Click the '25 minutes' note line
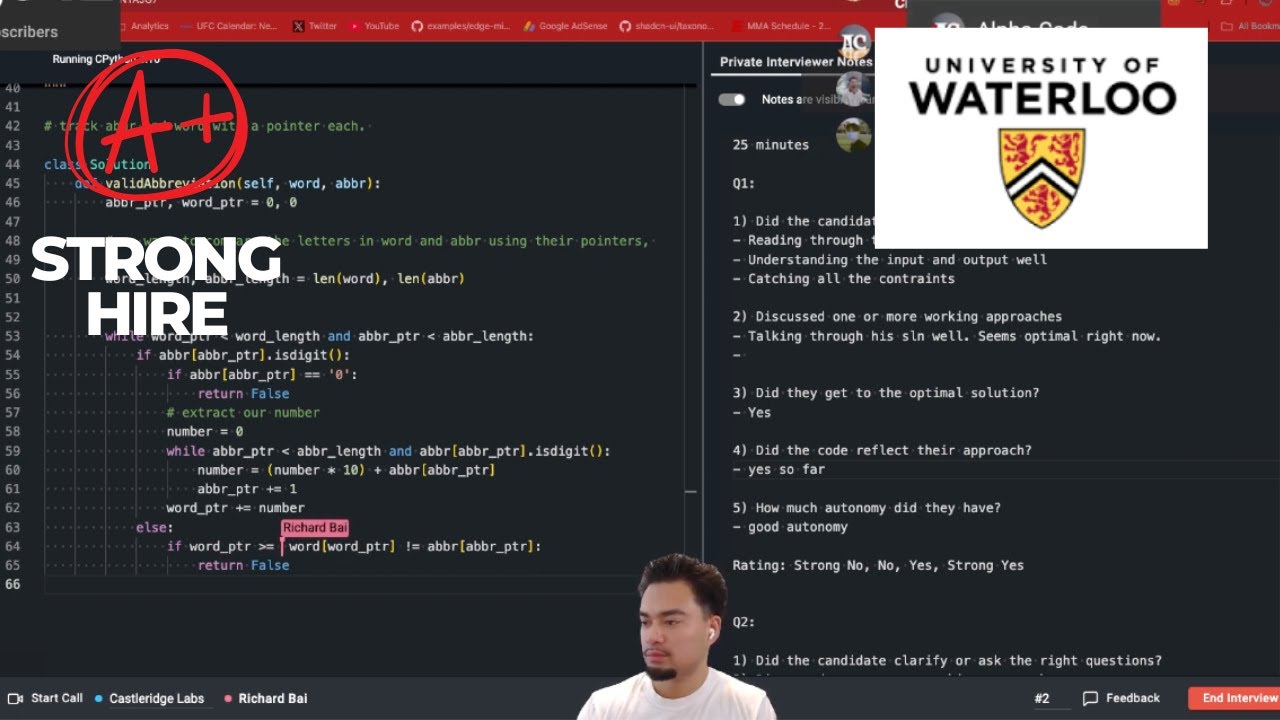Image resolution: width=1280 pixels, height=720 pixels. click(771, 145)
